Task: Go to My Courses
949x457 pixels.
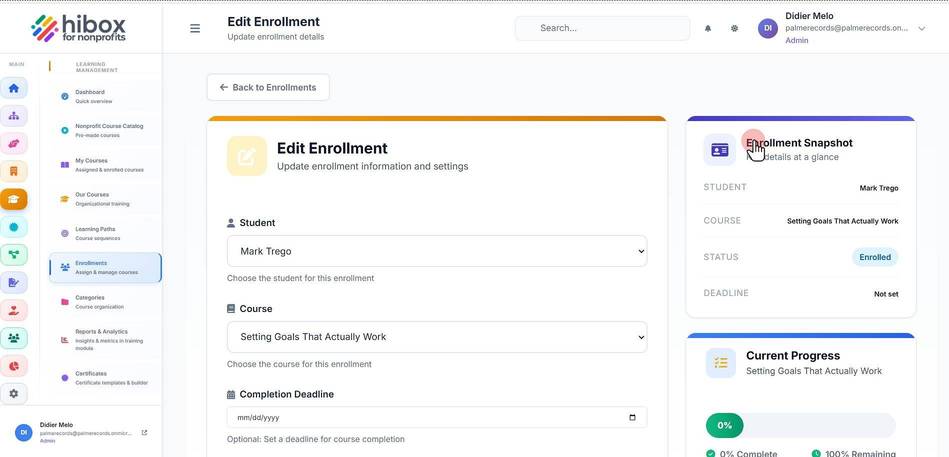Action: point(104,165)
